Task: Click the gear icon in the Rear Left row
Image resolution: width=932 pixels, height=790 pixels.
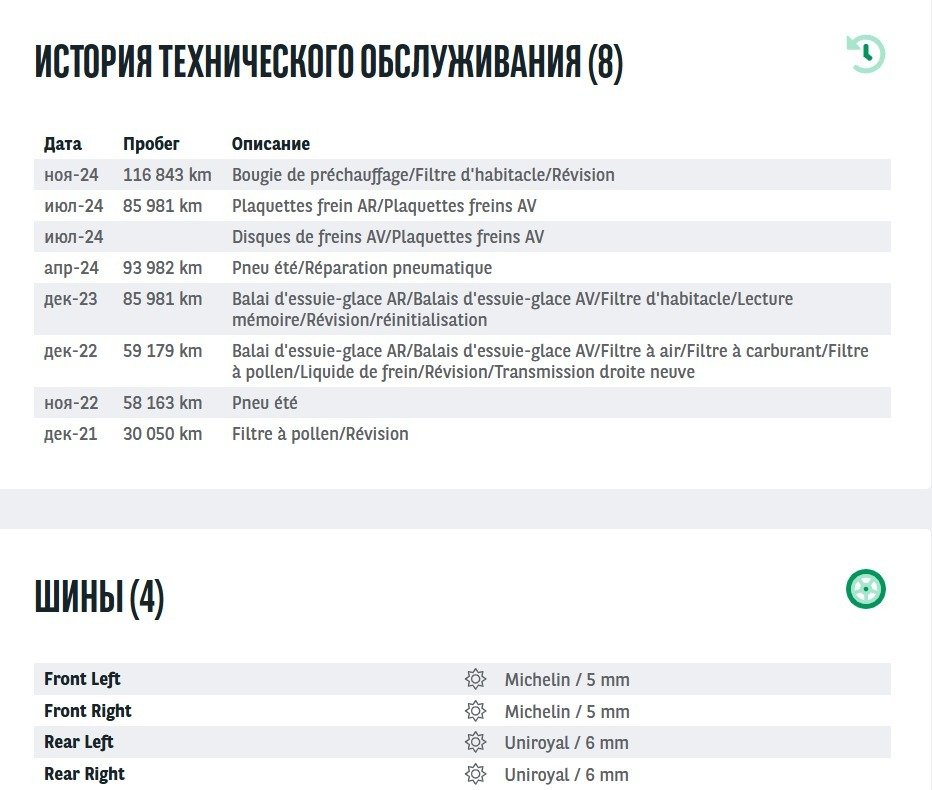Action: (x=475, y=743)
